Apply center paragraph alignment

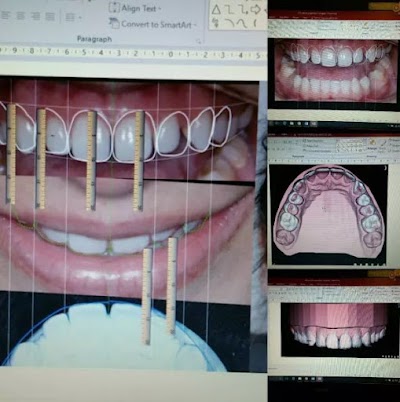[x=20, y=16]
